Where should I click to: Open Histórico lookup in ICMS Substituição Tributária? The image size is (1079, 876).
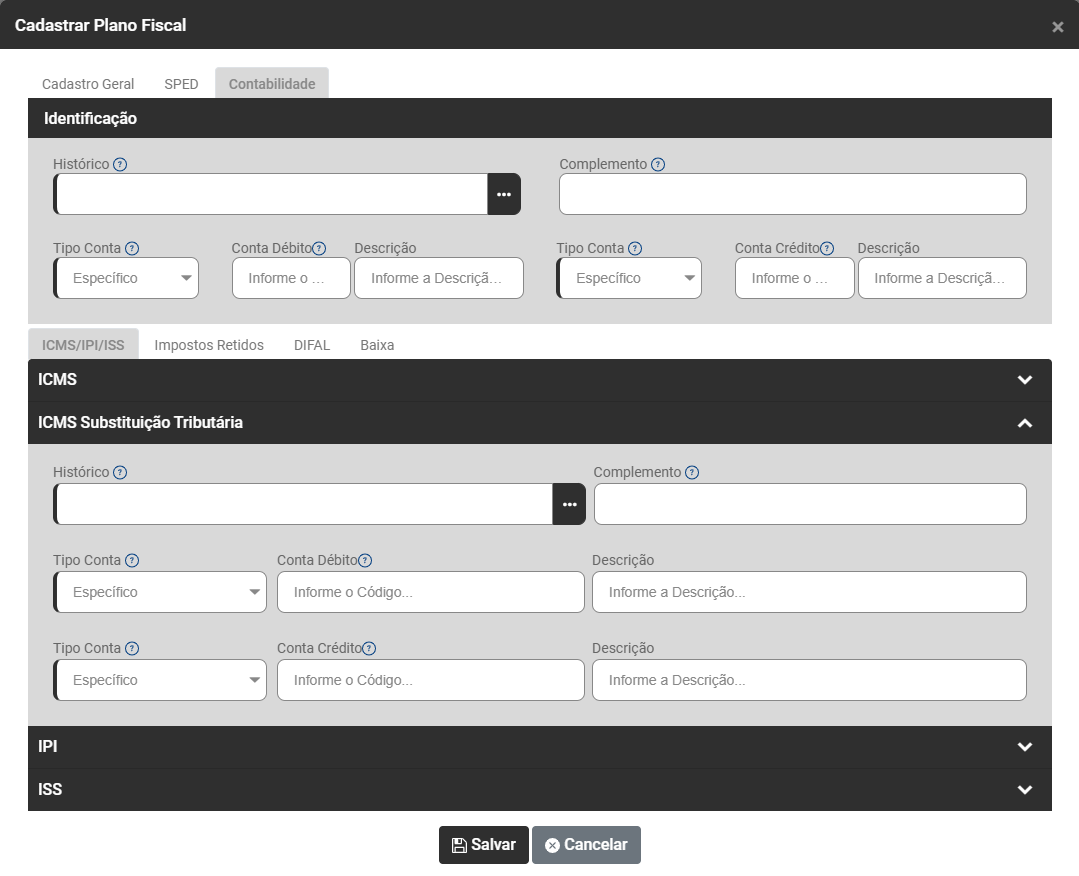(x=569, y=504)
